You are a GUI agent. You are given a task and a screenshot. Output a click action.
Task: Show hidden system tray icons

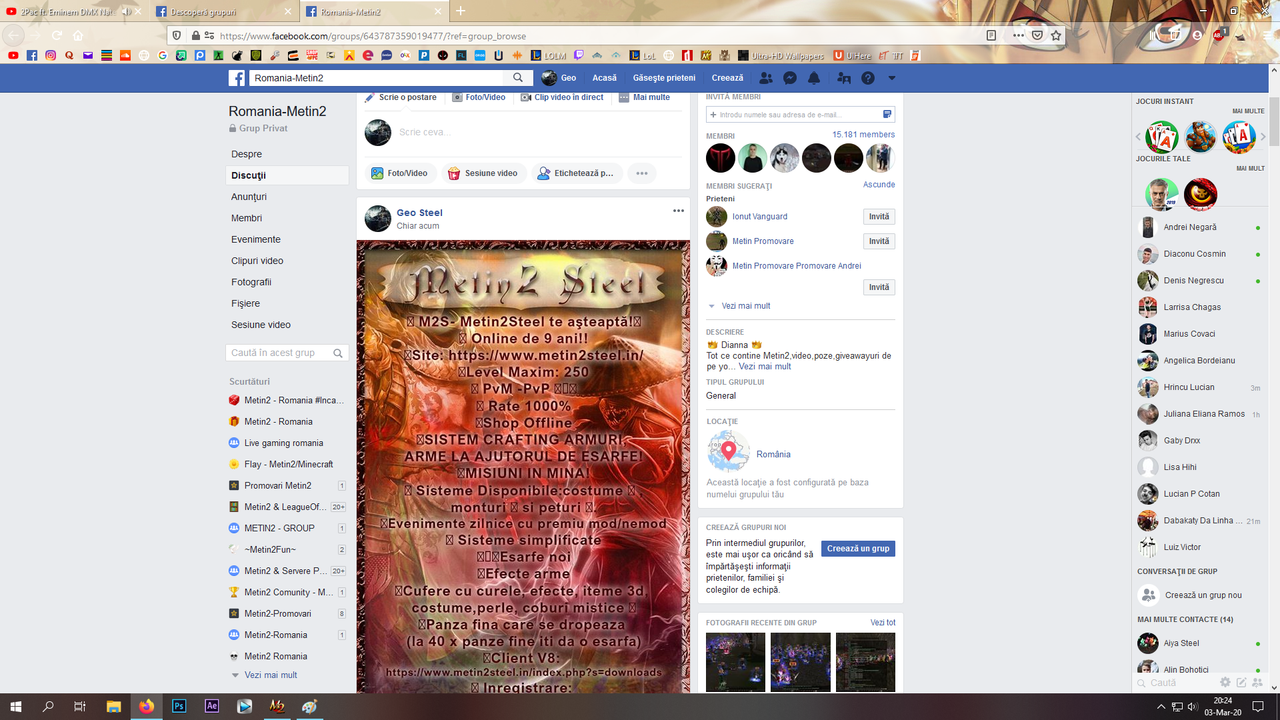1161,707
